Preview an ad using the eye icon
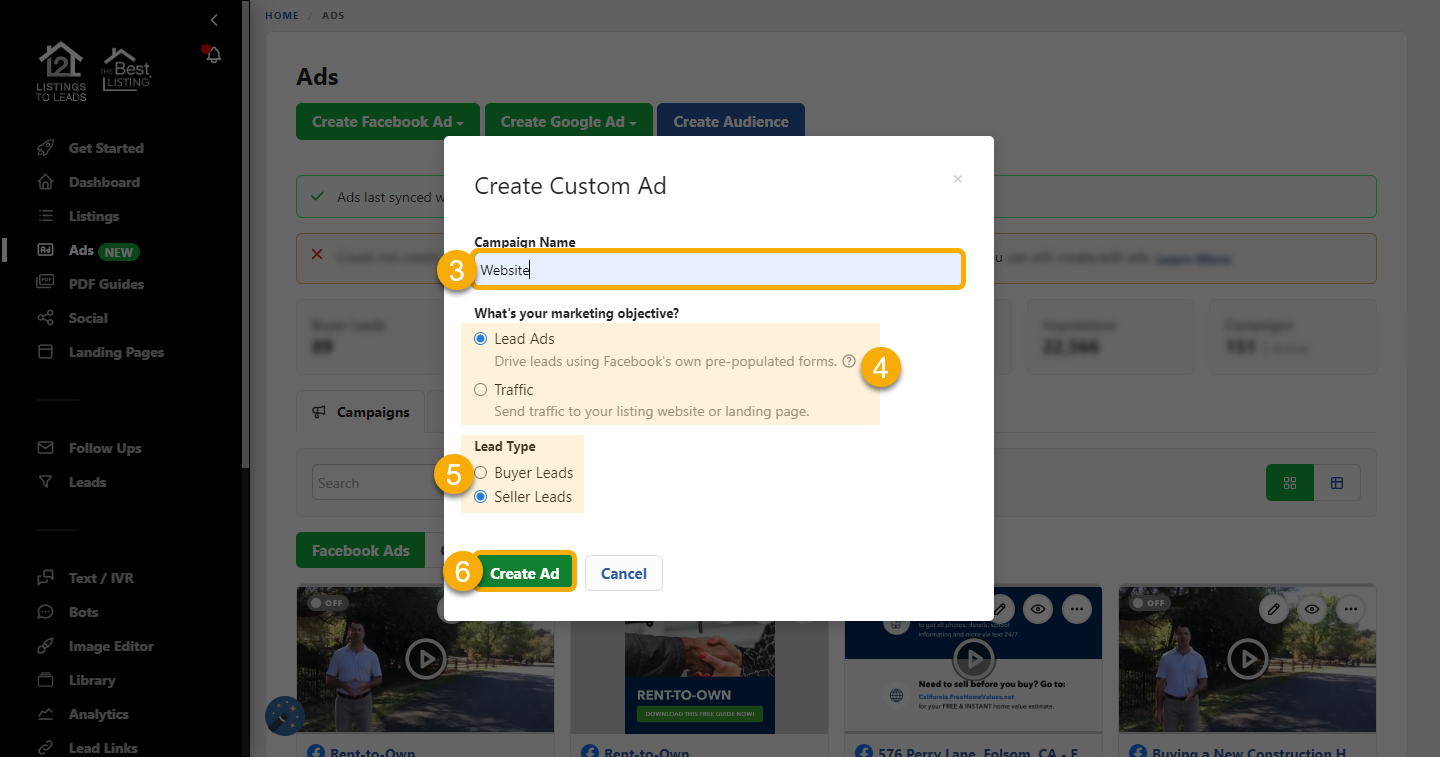Screen dimensions: 1440x757 point(1037,608)
